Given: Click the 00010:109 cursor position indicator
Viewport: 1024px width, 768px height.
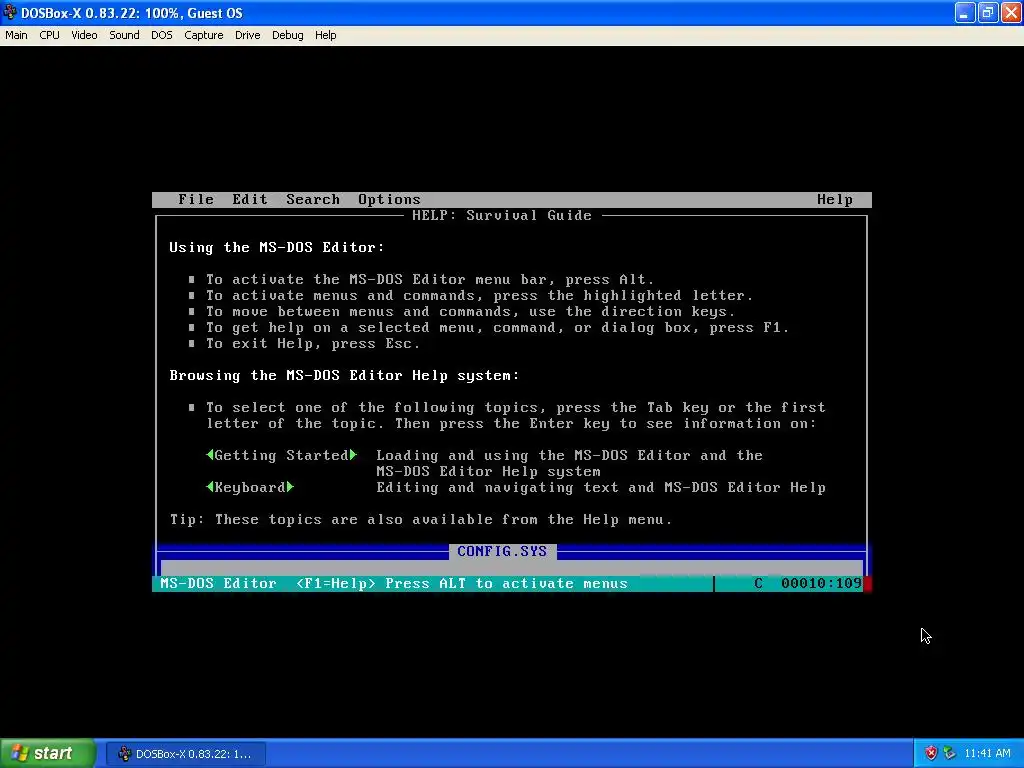Looking at the screenshot, I should pyautogui.click(x=822, y=583).
